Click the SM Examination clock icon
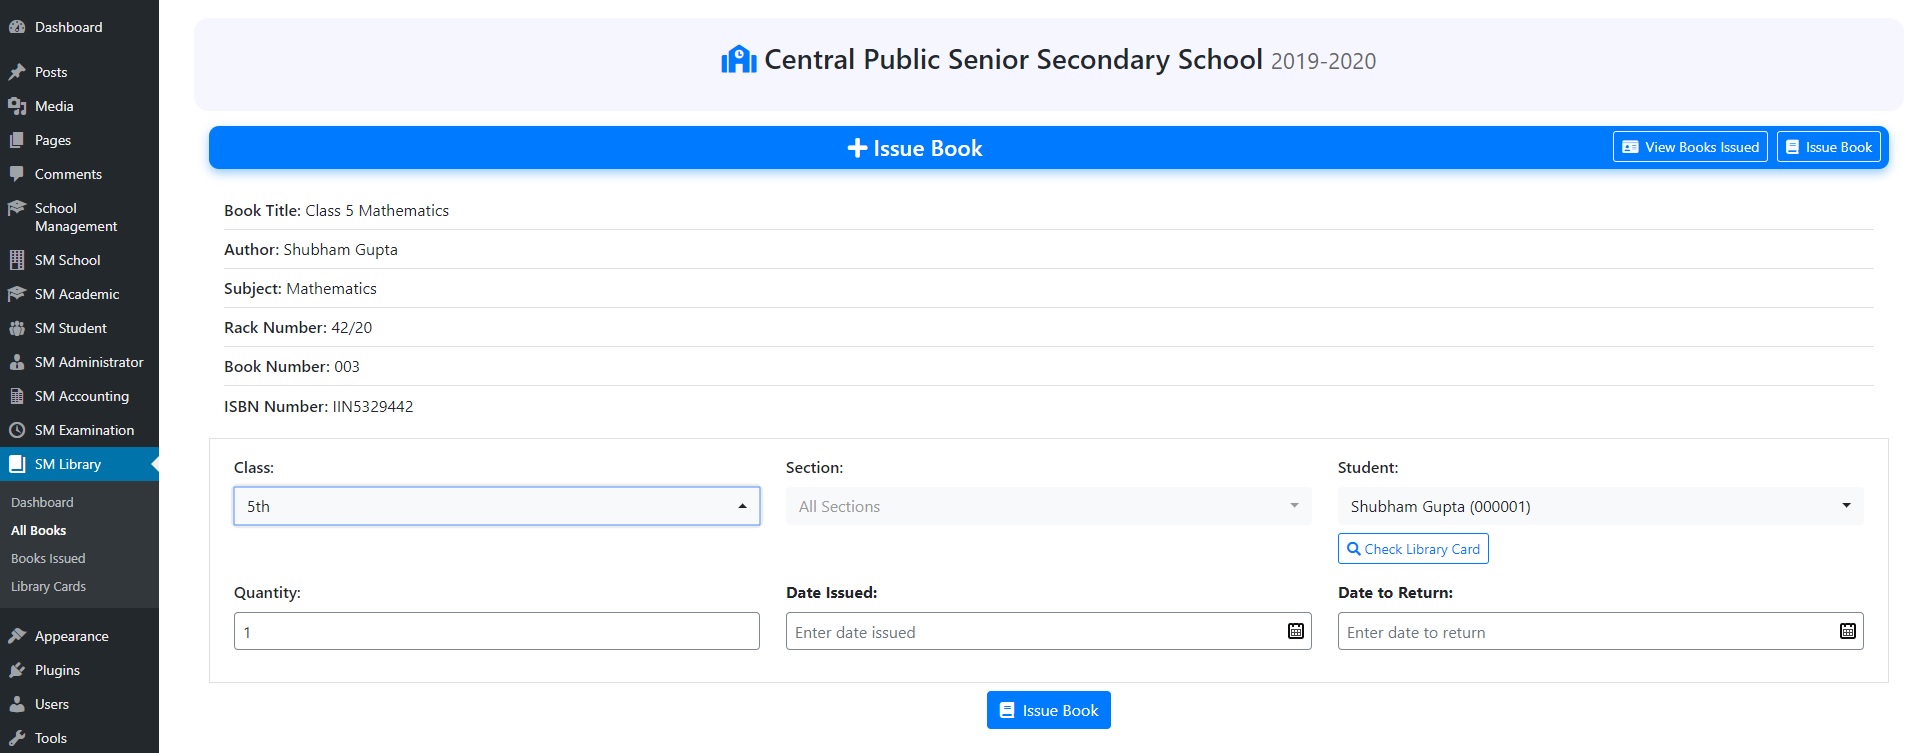The height and width of the screenshot is (753, 1919). [x=17, y=430]
